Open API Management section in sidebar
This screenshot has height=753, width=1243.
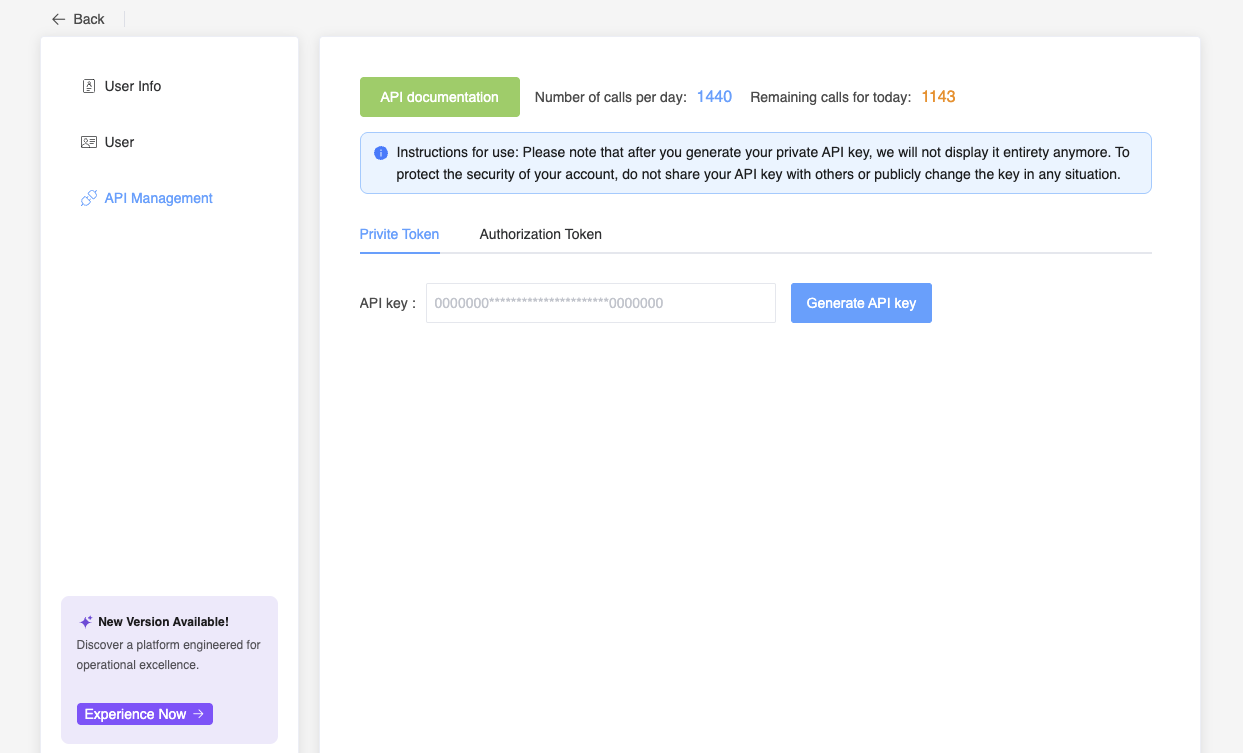(x=158, y=198)
